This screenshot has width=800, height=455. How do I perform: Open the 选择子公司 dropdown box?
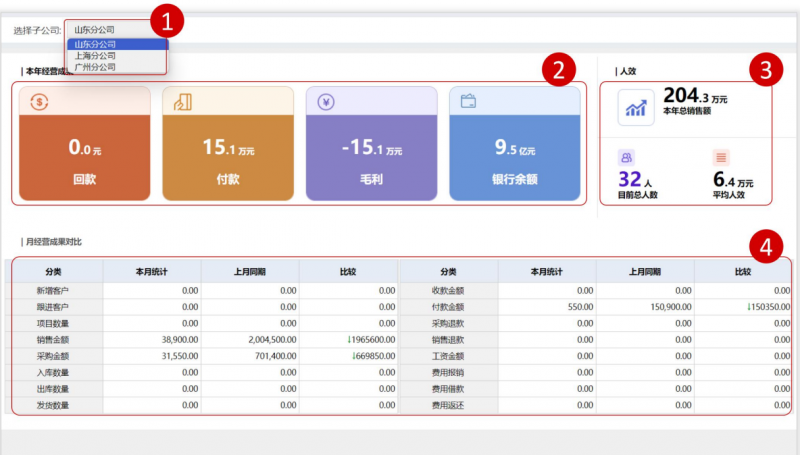[116, 30]
